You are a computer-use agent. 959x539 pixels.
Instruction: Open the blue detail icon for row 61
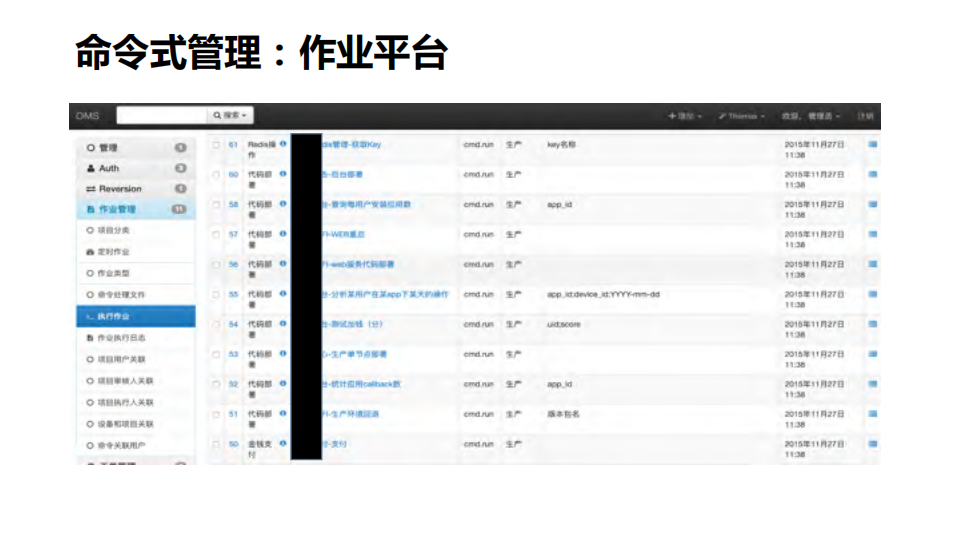[x=873, y=144]
